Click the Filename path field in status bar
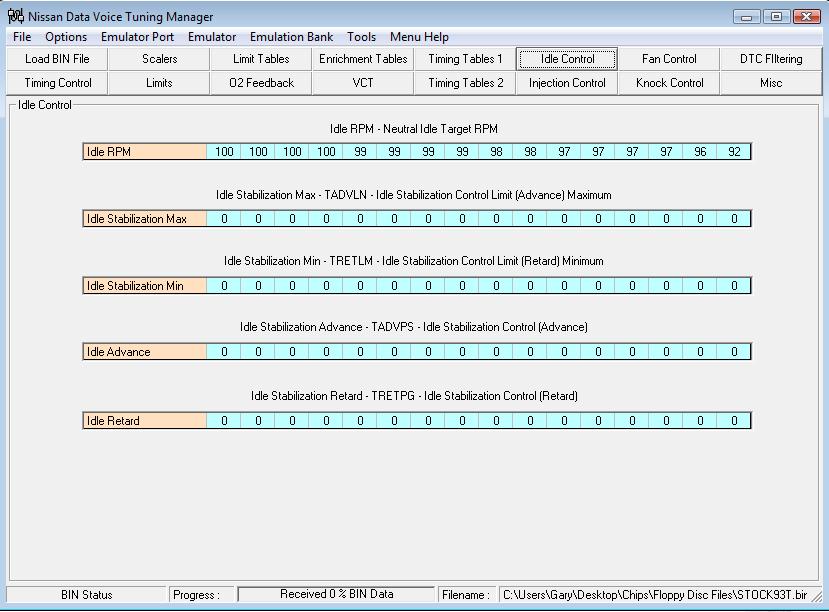This screenshot has width=829, height=612. [x=655, y=594]
